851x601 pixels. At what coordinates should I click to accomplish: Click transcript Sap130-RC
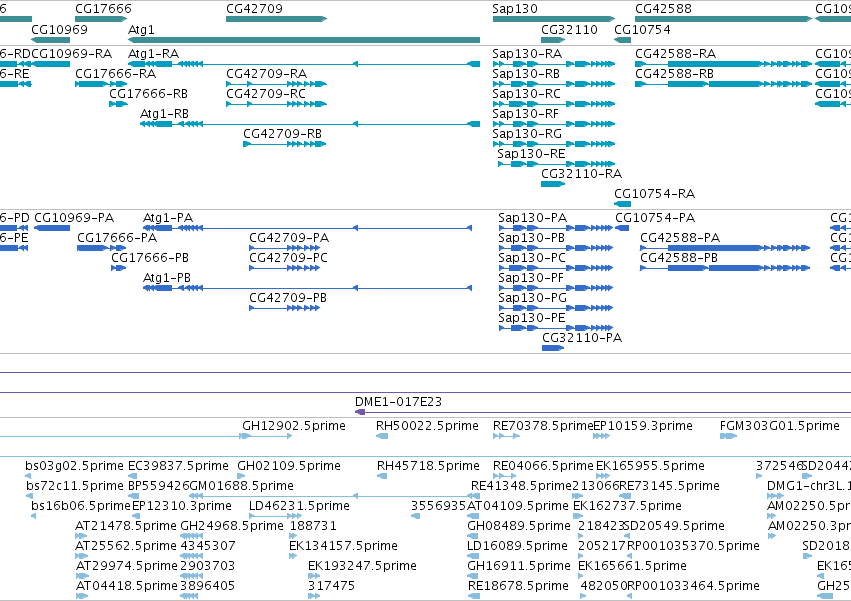click(554, 104)
